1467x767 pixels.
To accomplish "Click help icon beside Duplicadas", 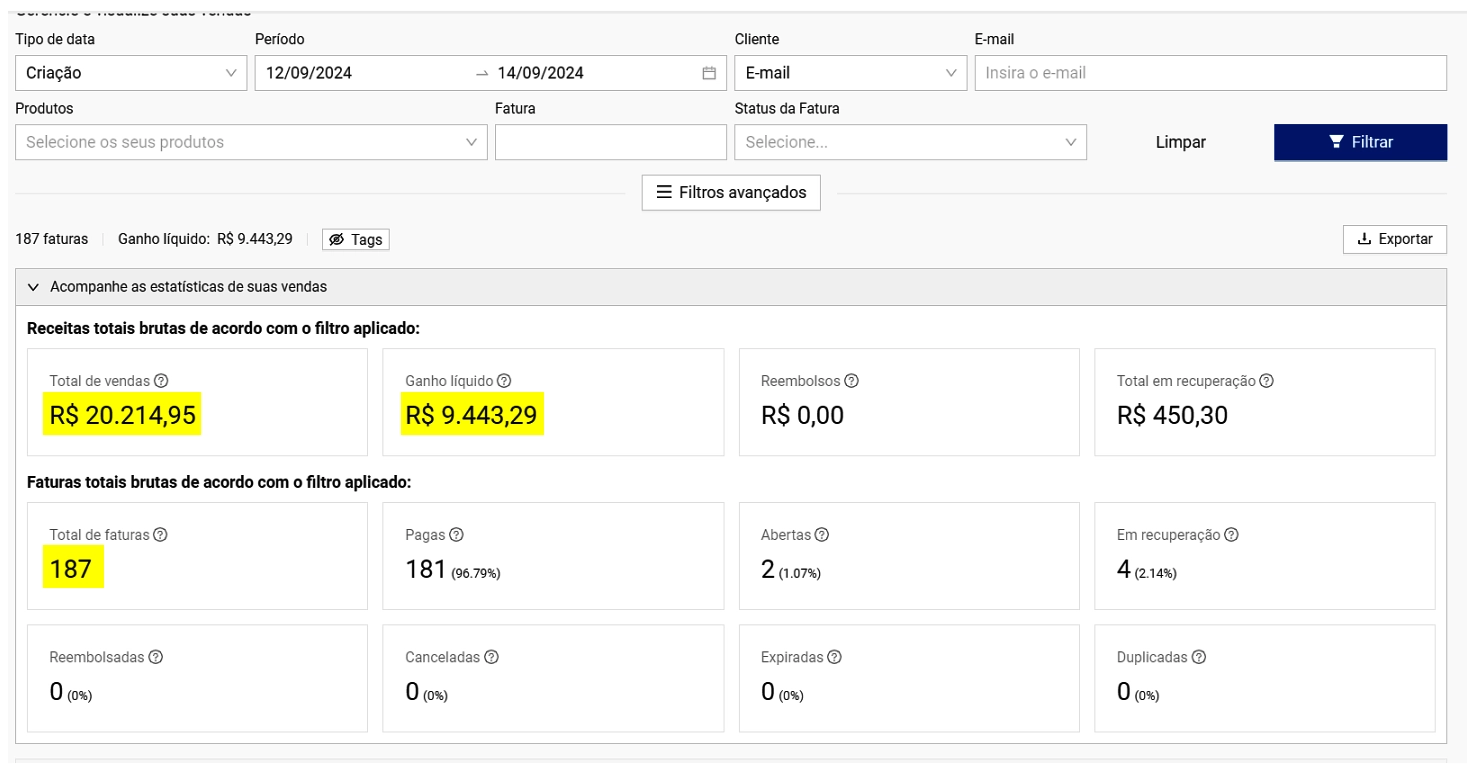I will point(1199,657).
